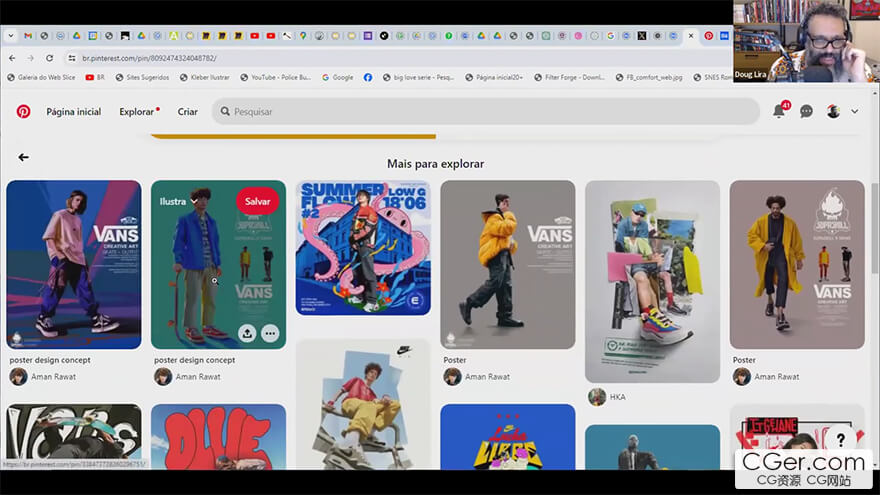
Task: Open the Nike collage pin with red shirt
Action: point(363,404)
